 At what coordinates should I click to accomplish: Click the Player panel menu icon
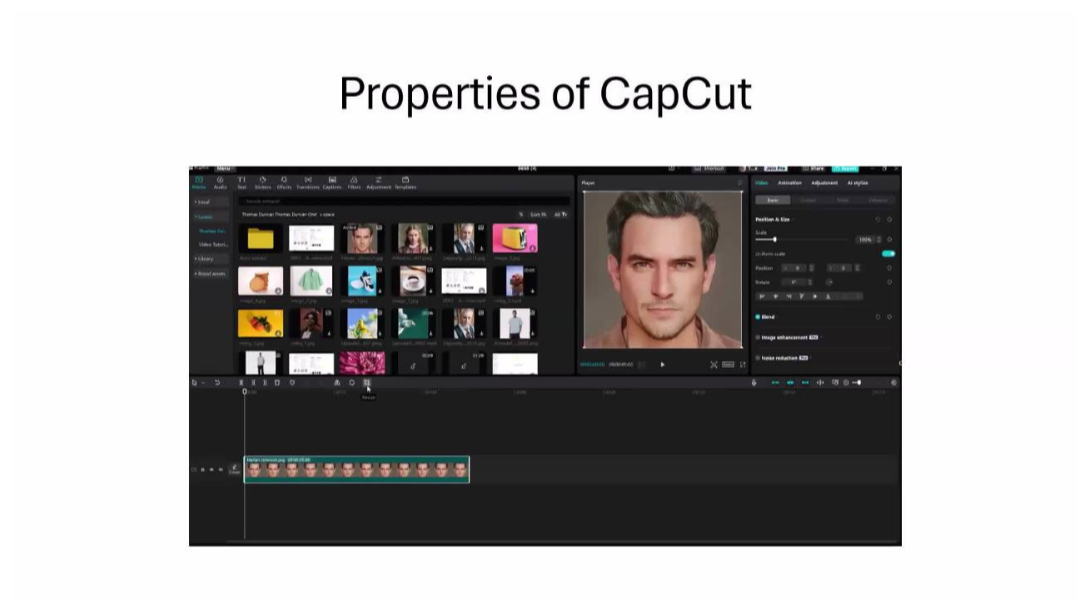click(740, 183)
